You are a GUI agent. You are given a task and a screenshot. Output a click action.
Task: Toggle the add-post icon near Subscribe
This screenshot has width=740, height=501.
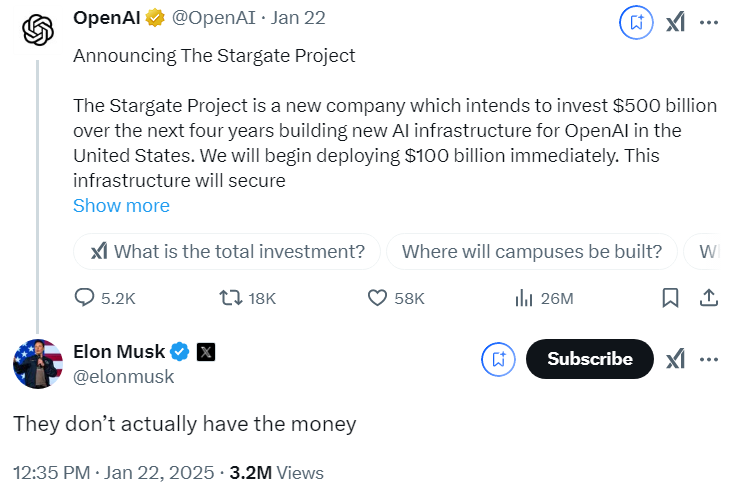pos(498,359)
